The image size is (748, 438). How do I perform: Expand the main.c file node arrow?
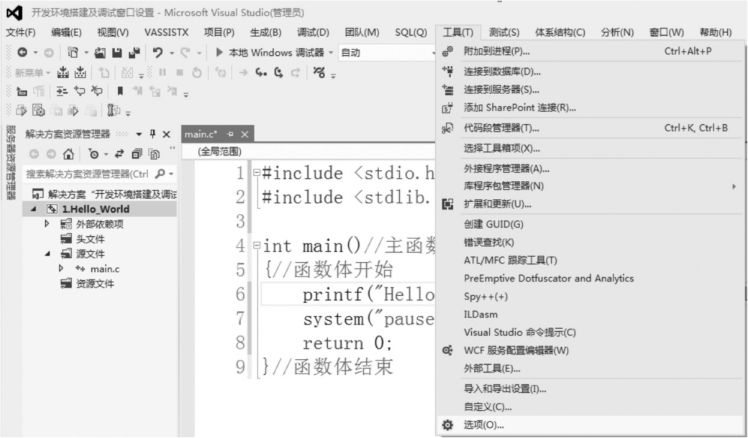[61, 268]
